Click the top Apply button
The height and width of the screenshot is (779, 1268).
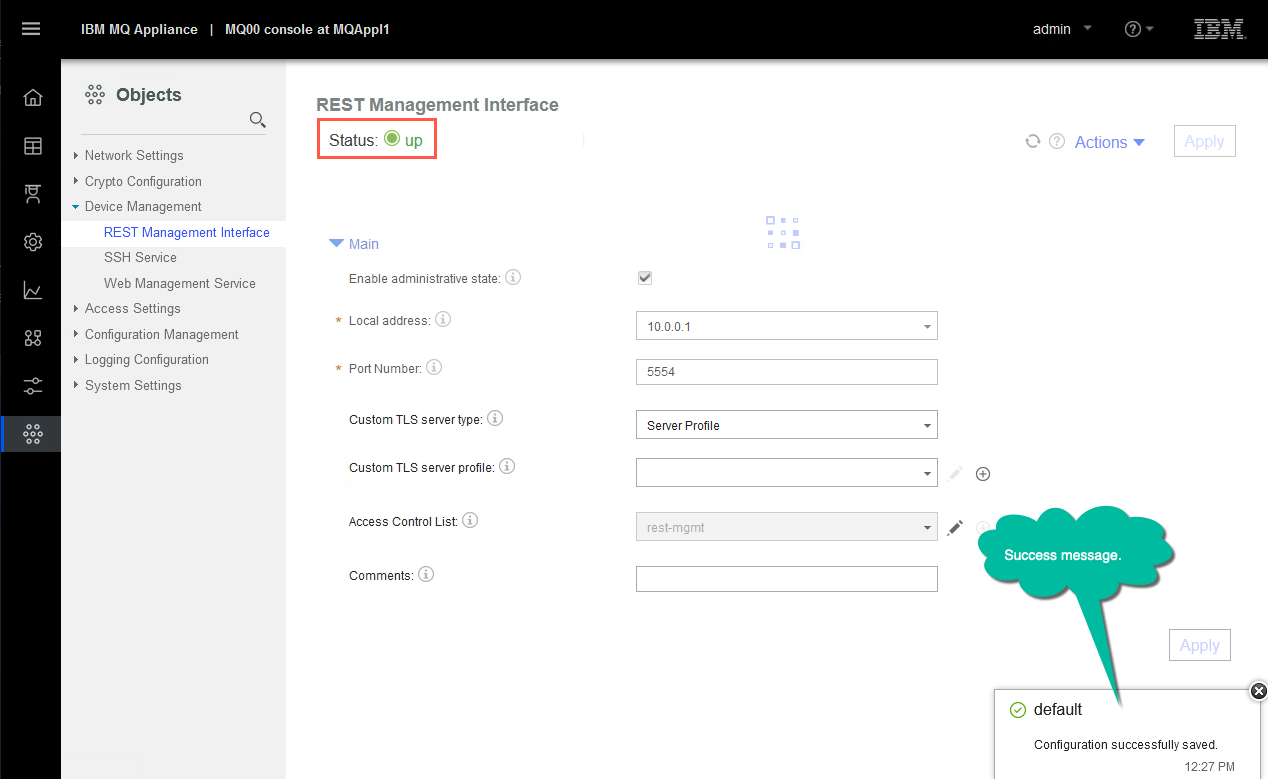(1205, 141)
